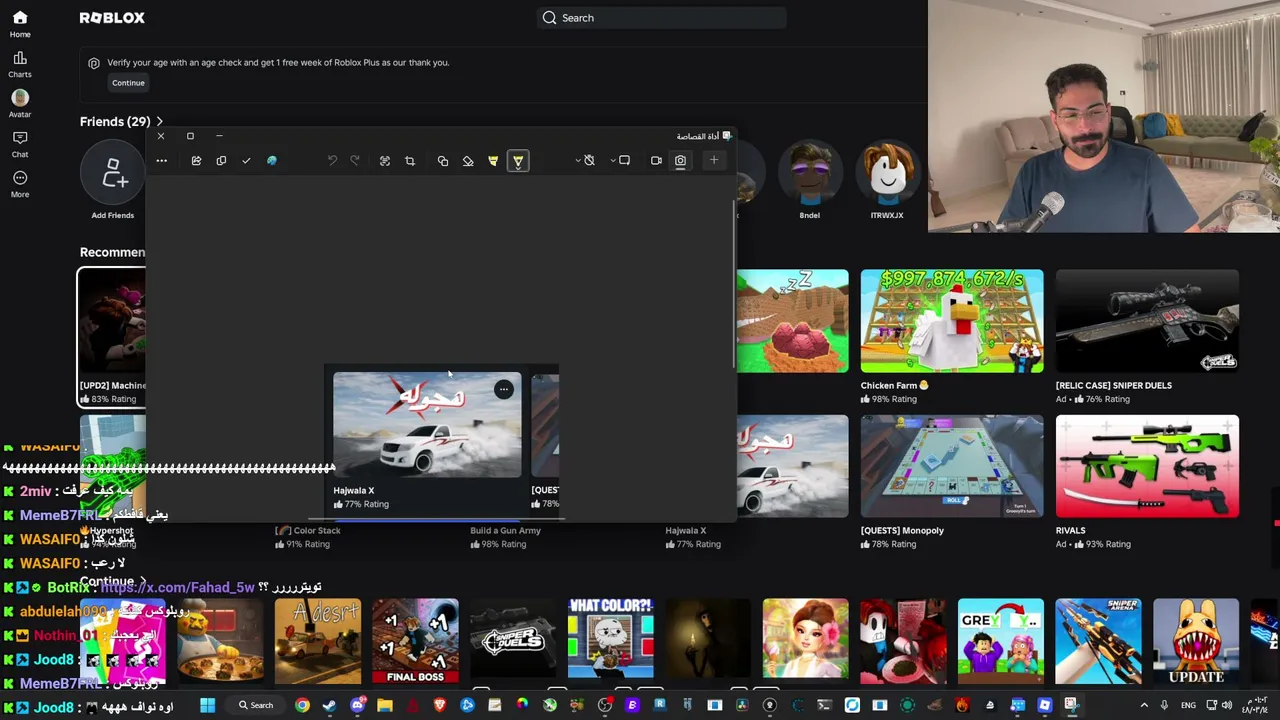Open Steam from the taskbar

pos(329,706)
